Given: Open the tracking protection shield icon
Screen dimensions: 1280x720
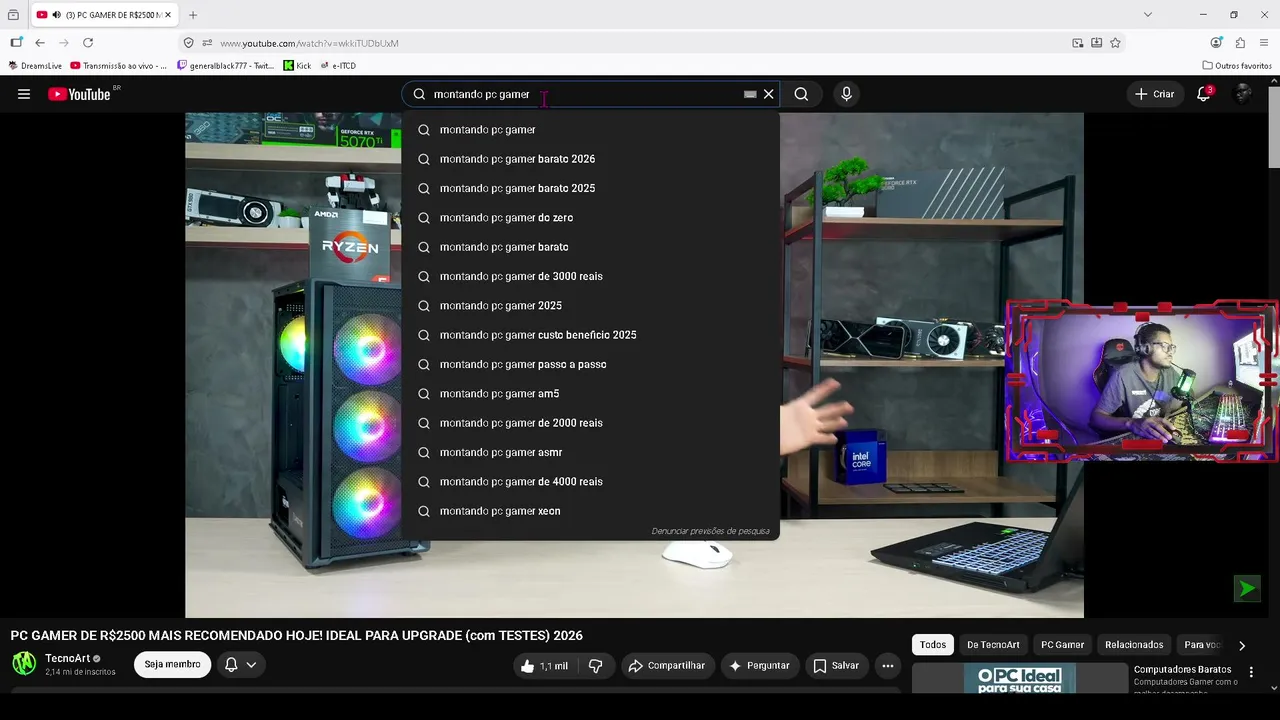Looking at the screenshot, I should [x=189, y=43].
